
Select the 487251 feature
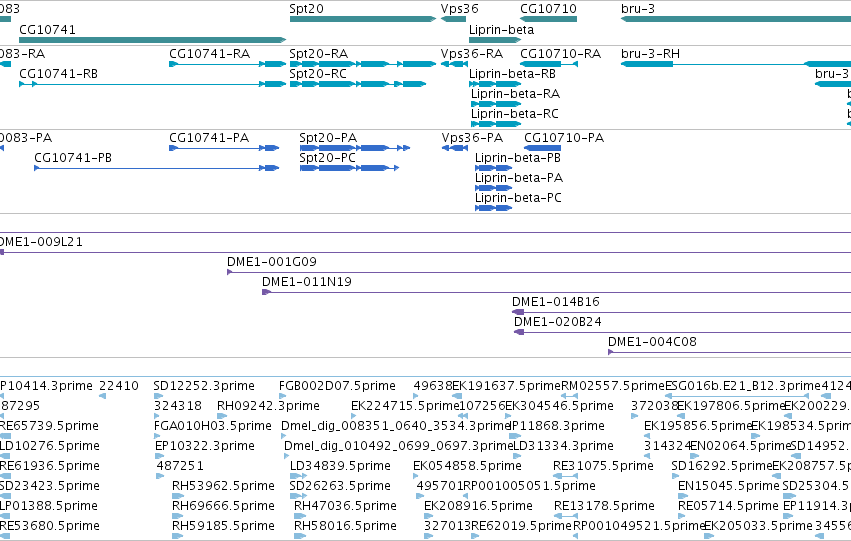coord(160,476)
